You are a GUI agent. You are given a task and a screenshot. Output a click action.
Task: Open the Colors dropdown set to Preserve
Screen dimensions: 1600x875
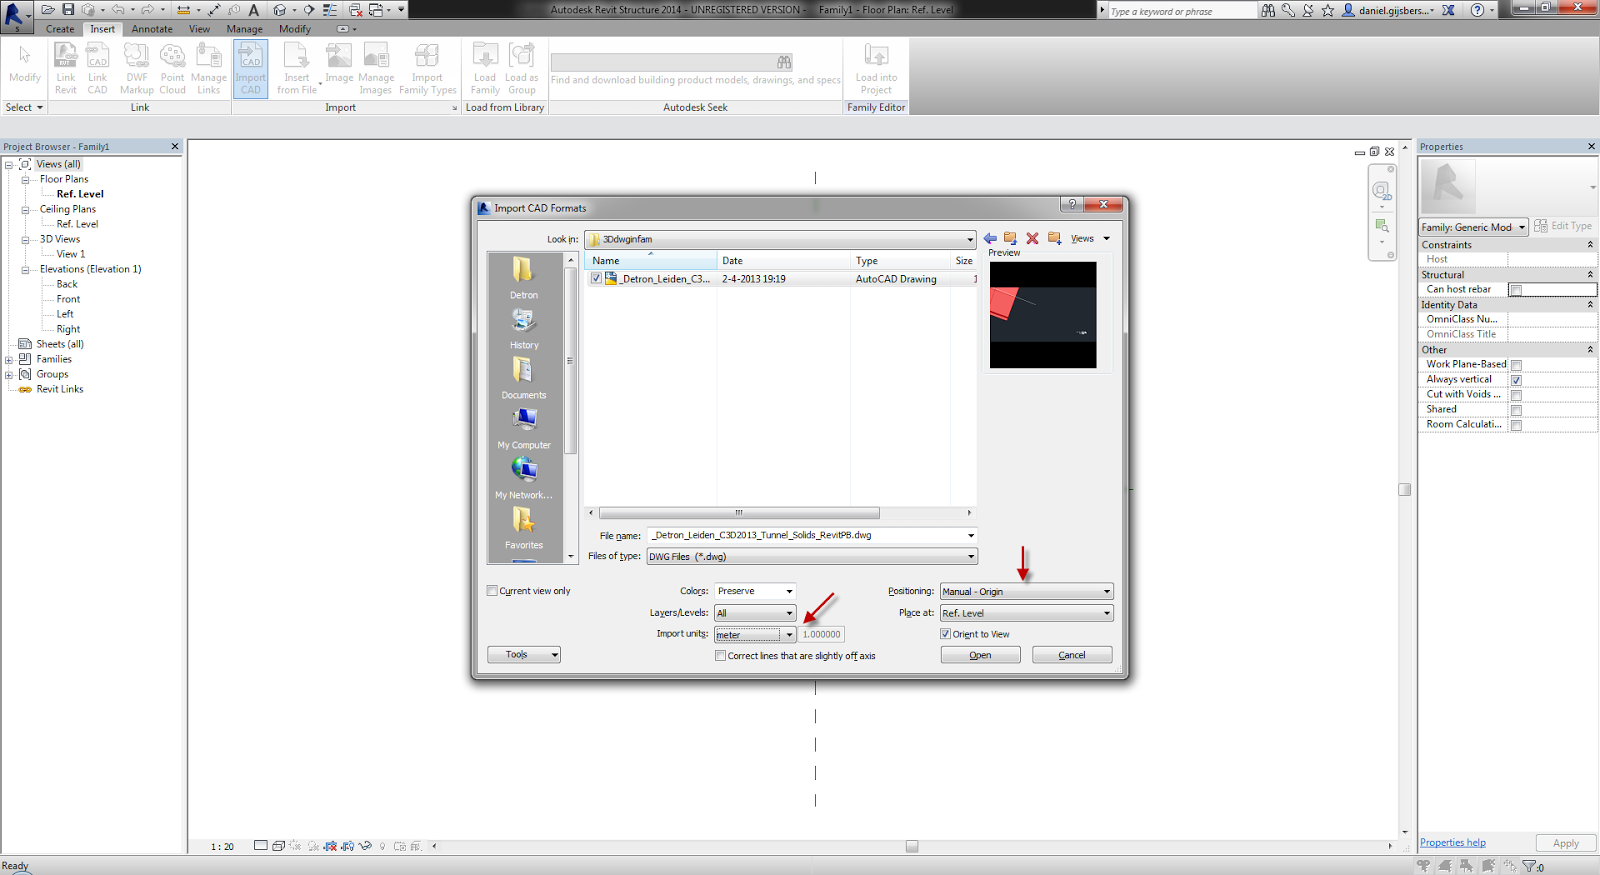[x=755, y=591]
